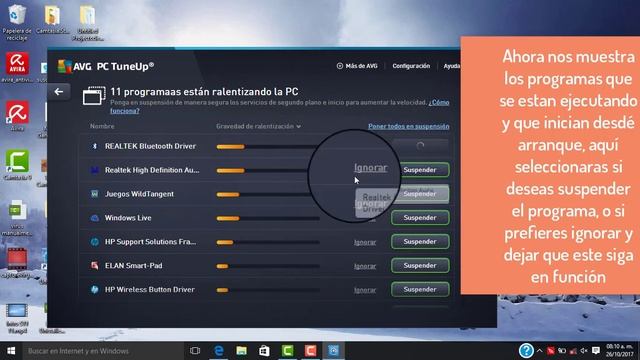Open red Camtasia recorder taskbar icon
The height and width of the screenshot is (360, 640).
(x=310, y=351)
